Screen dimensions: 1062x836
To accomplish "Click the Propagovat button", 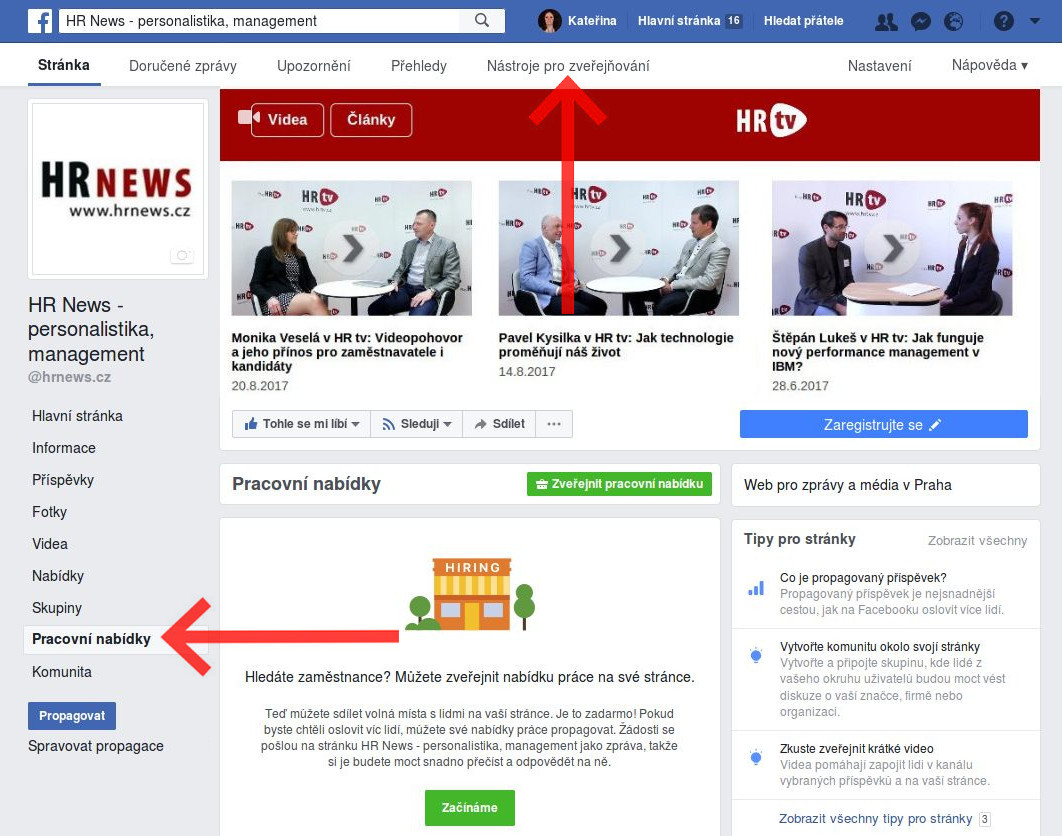I will [72, 716].
